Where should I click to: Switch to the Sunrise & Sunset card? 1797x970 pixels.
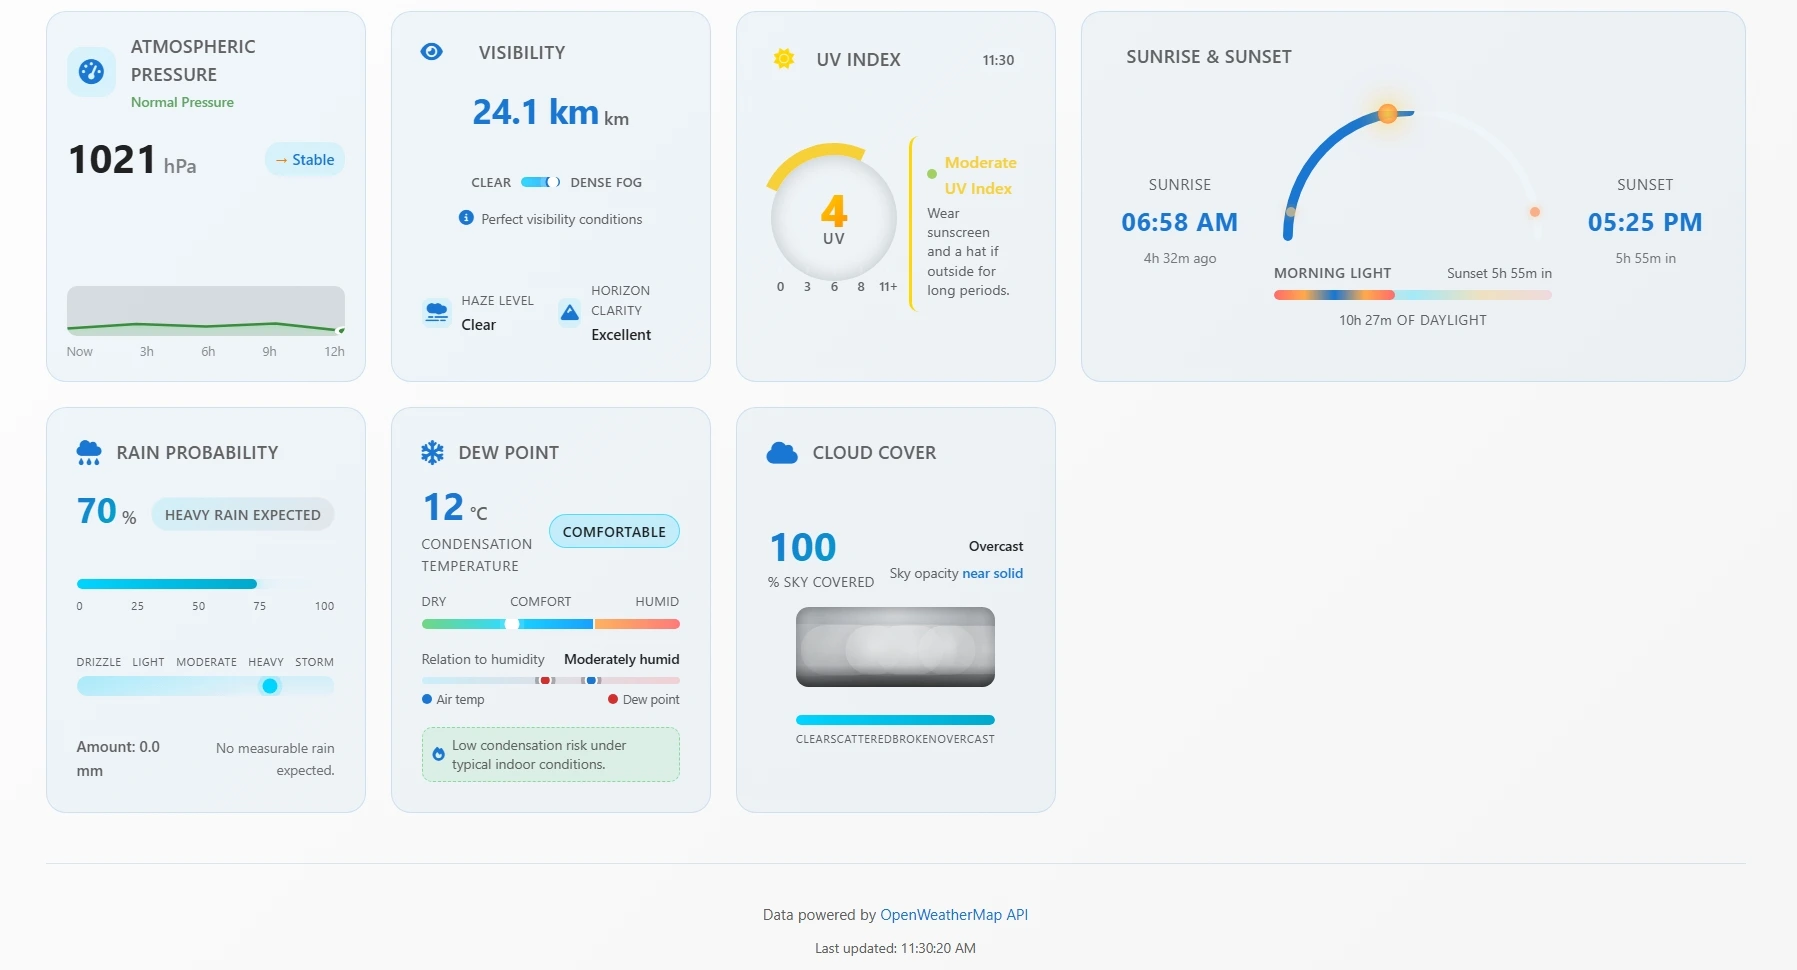pyautogui.click(x=1208, y=57)
